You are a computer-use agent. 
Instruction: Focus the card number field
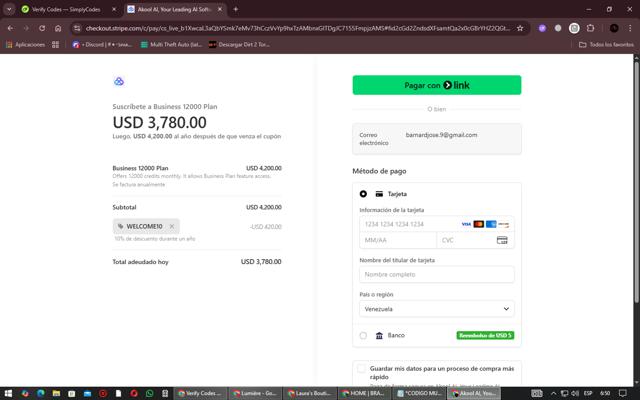(437, 224)
